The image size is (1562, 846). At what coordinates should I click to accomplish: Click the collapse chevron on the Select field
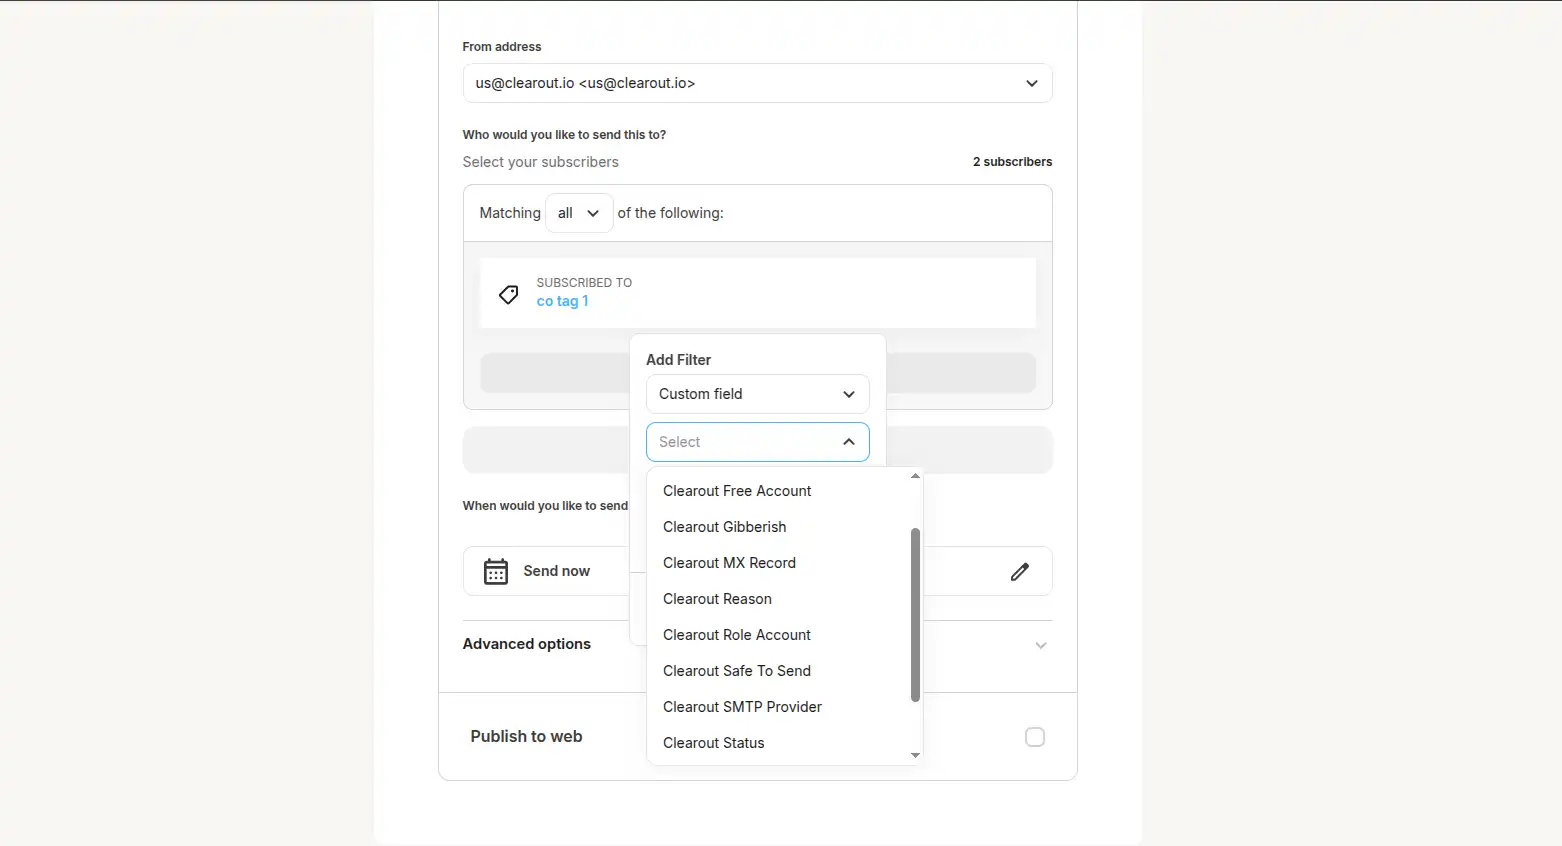click(x=848, y=441)
